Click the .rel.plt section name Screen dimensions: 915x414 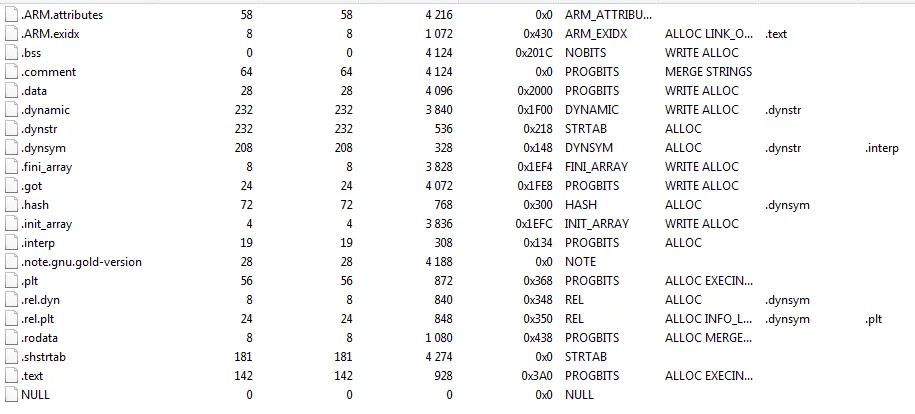coord(38,319)
